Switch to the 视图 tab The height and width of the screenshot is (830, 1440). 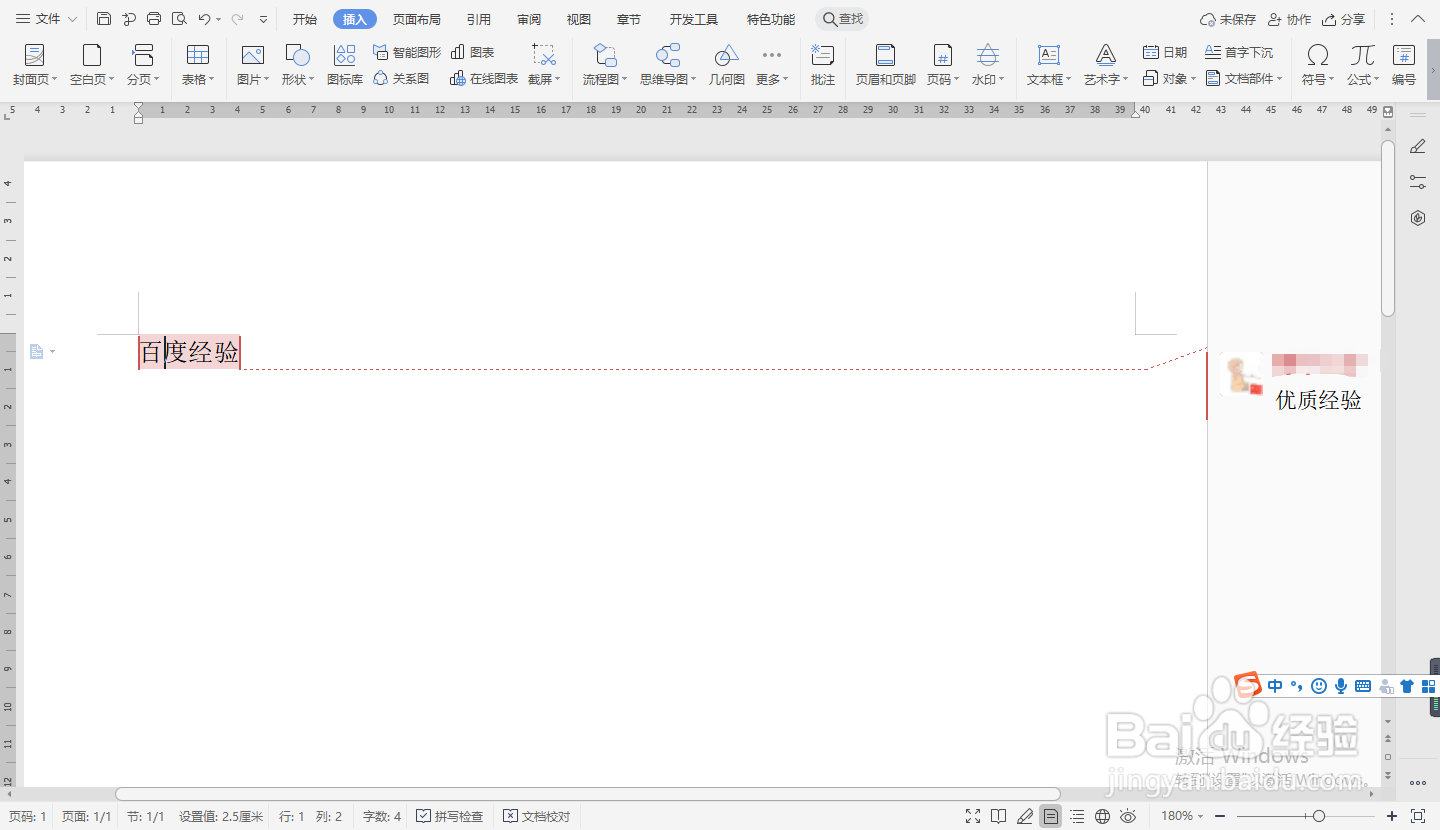(578, 19)
